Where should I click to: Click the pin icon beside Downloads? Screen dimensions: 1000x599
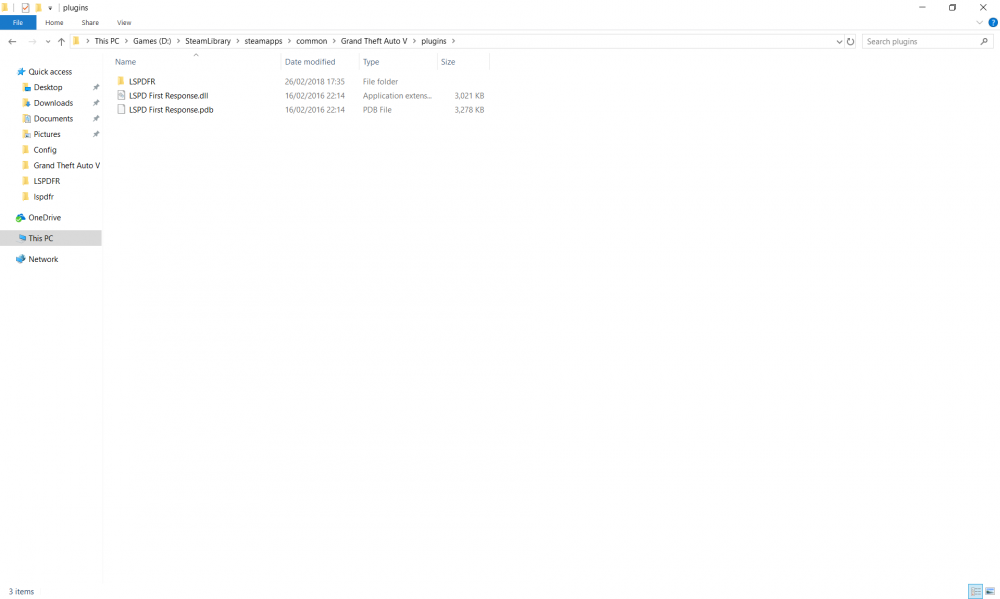(96, 103)
